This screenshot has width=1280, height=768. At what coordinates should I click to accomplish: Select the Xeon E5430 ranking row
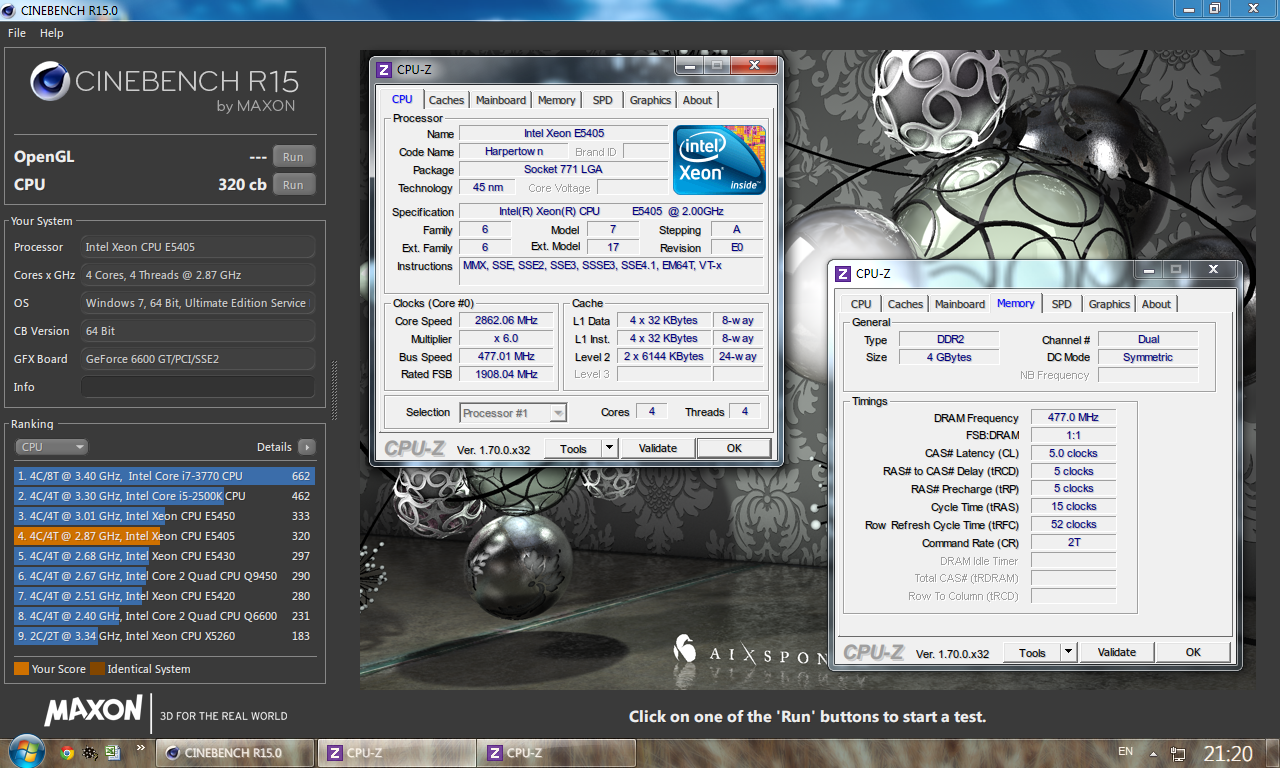pos(164,556)
